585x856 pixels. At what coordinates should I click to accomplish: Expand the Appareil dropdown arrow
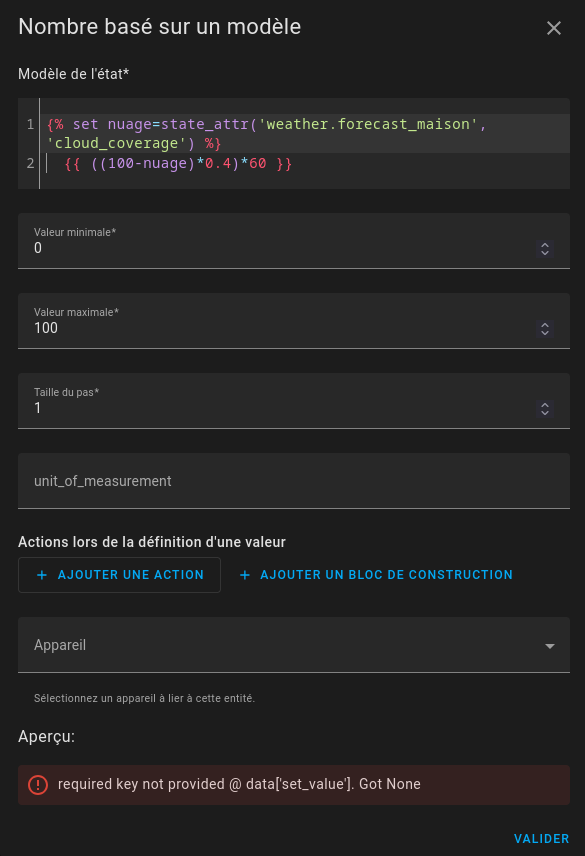(x=550, y=646)
